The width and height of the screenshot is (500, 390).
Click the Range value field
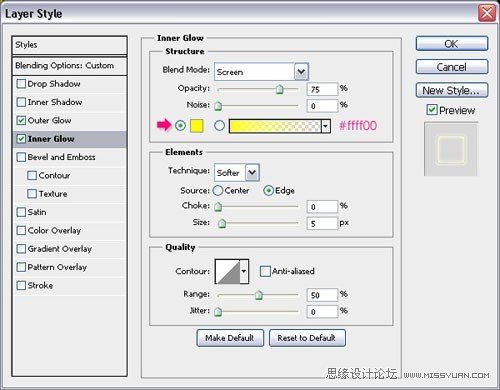(322, 295)
